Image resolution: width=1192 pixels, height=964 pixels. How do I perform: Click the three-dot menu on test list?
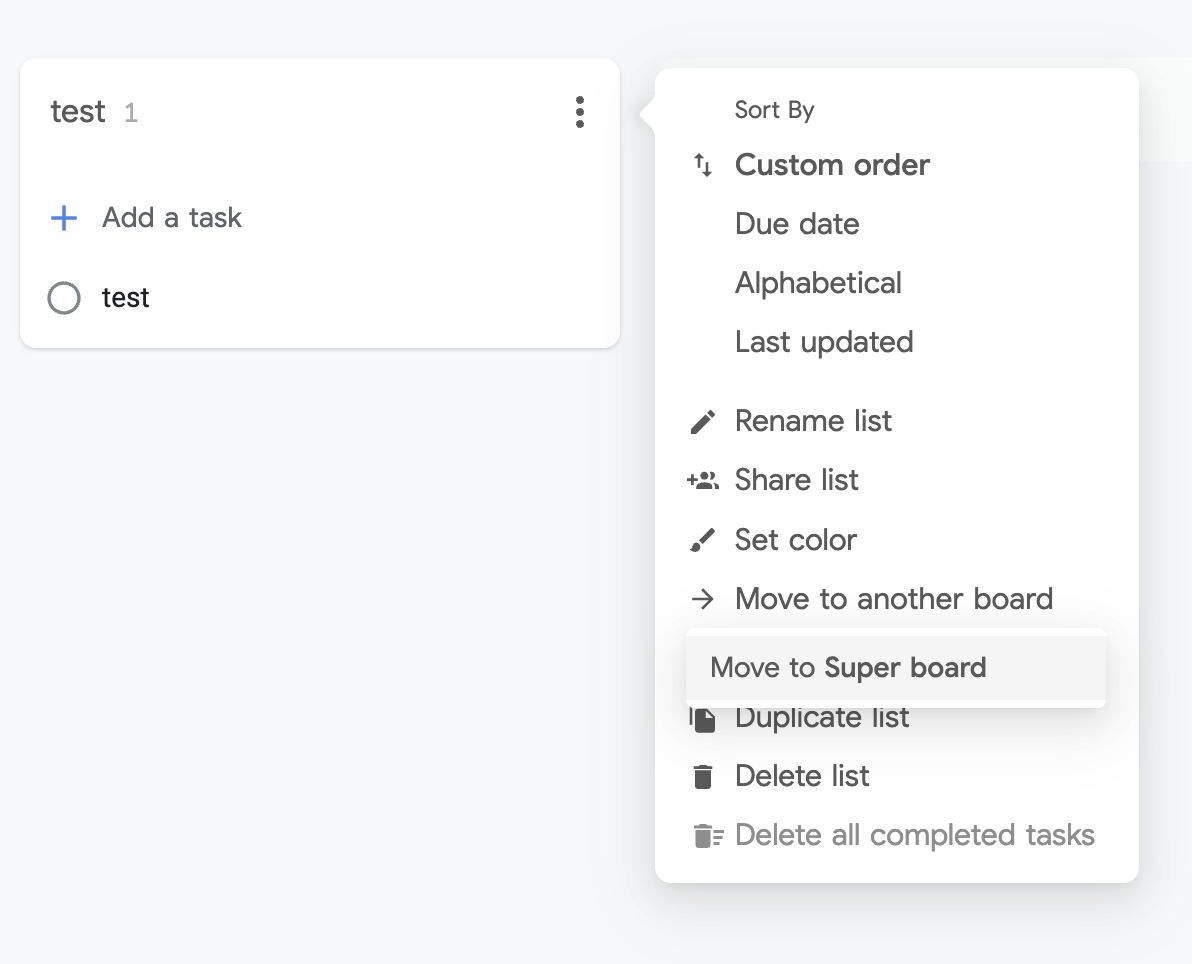tap(580, 112)
